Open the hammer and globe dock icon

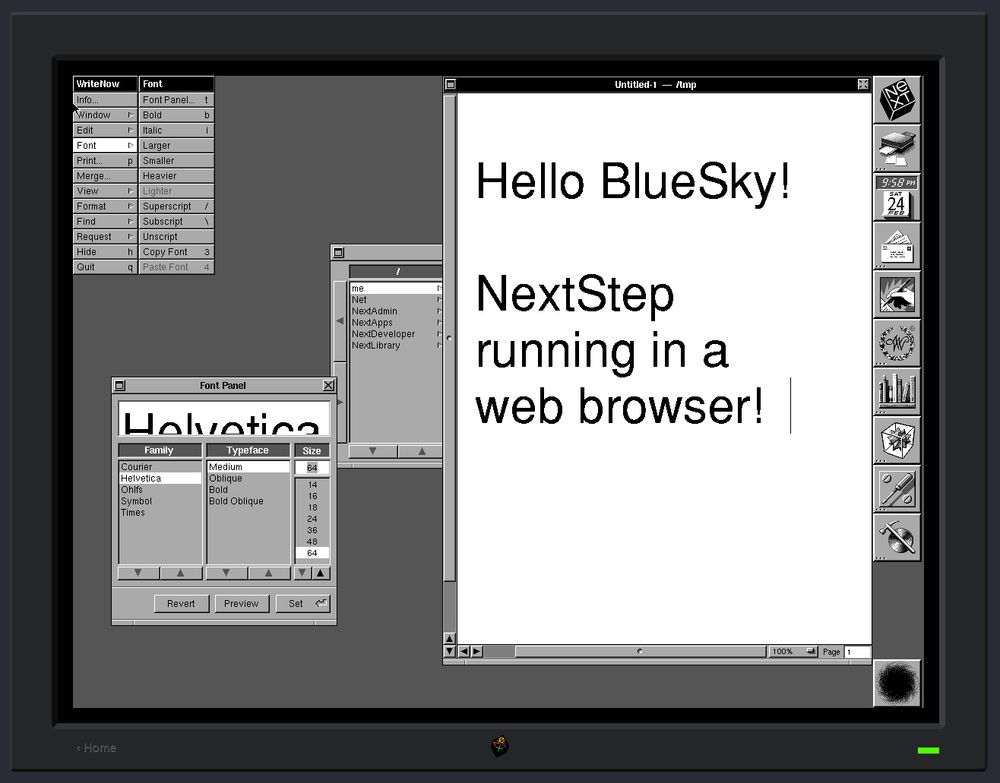[897, 537]
